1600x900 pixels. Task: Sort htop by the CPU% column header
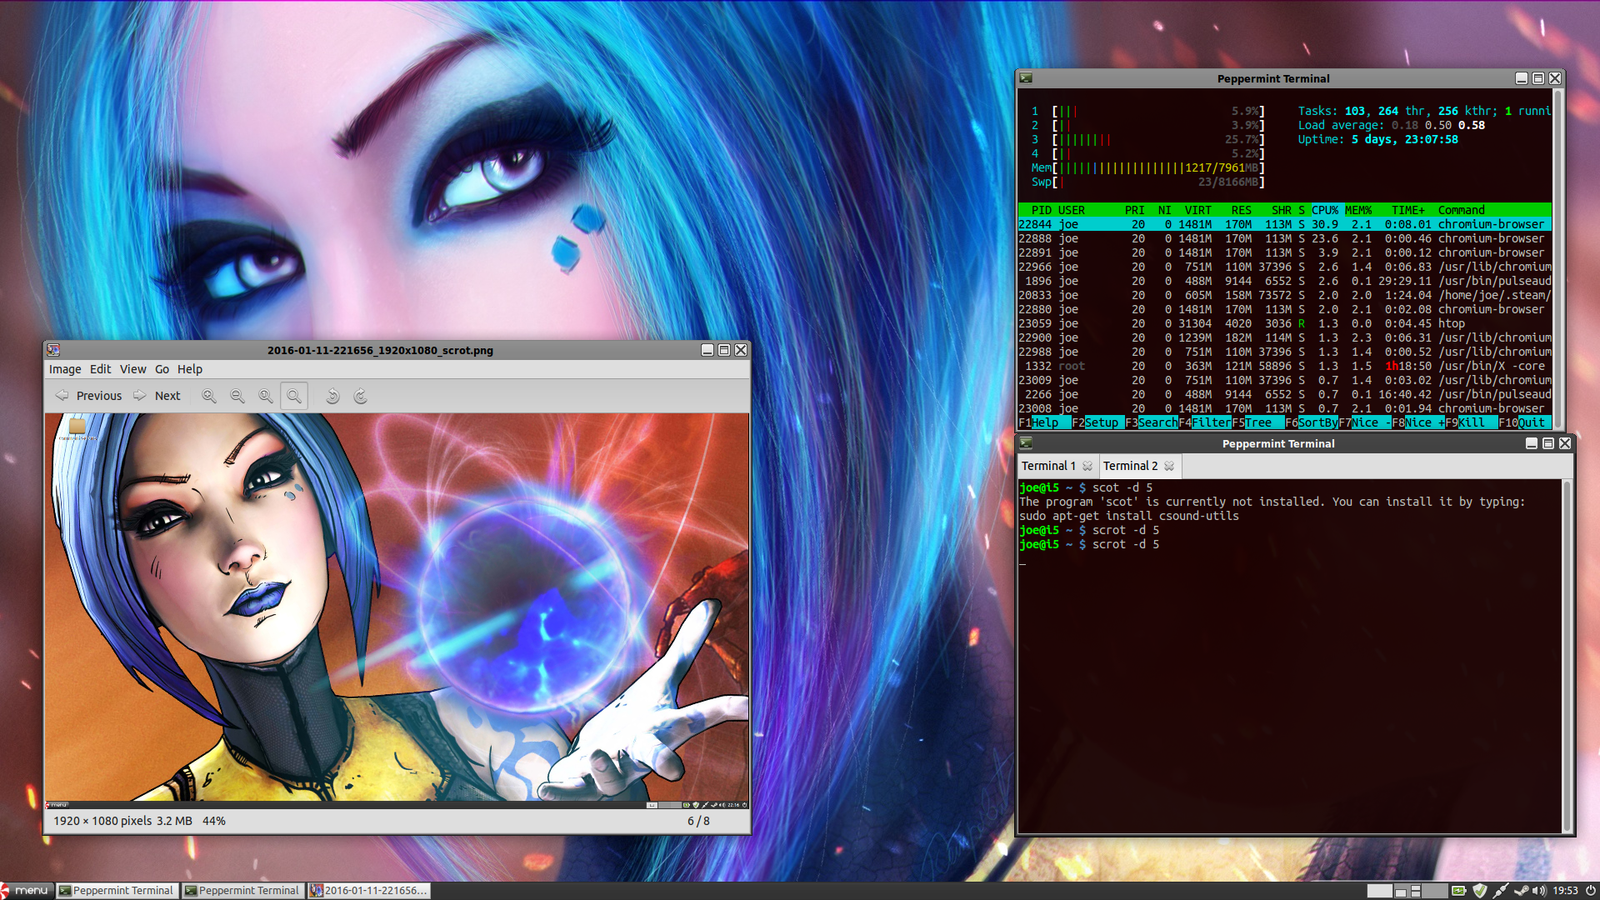click(x=1325, y=210)
